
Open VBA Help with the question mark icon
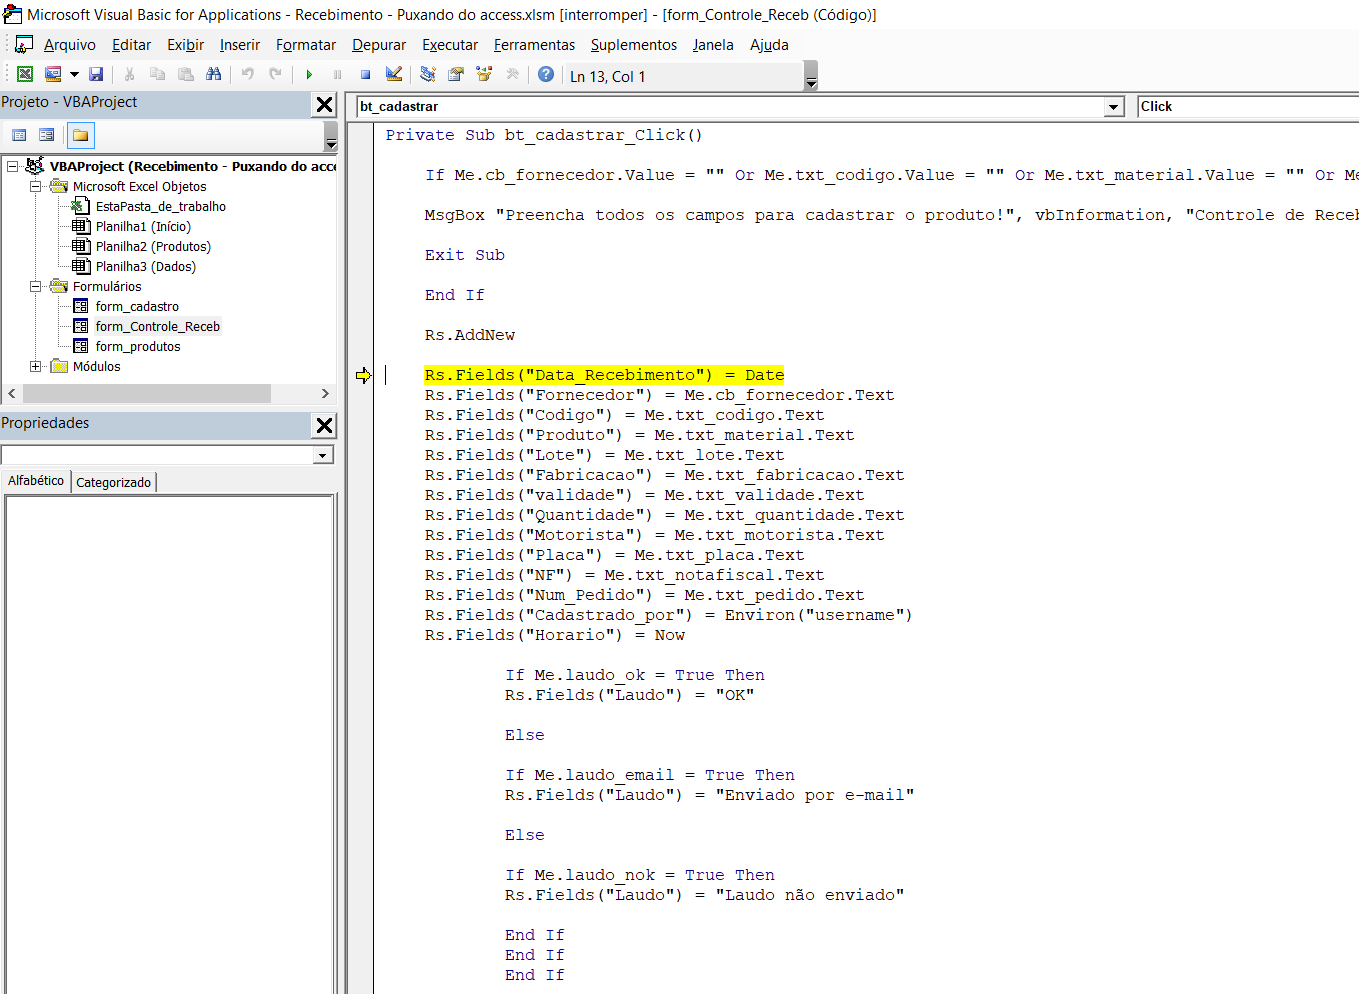pyautogui.click(x=546, y=75)
